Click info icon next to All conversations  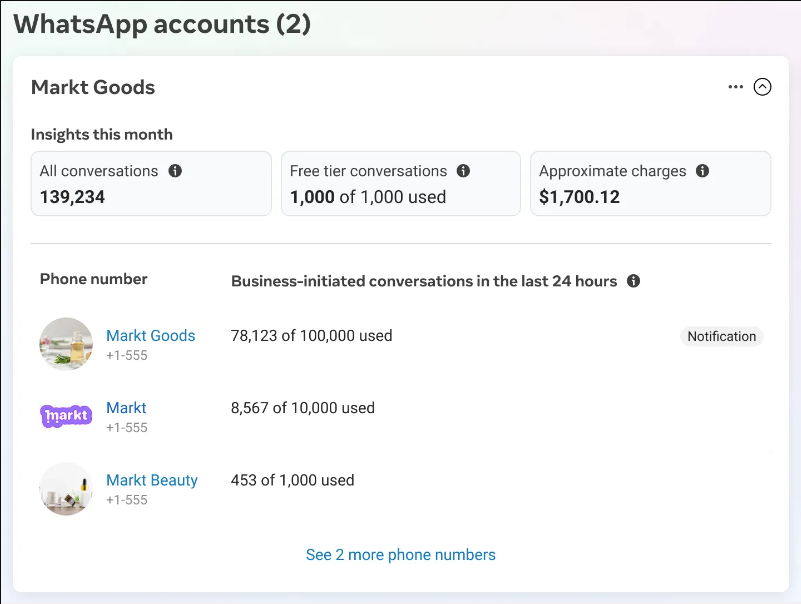[175, 171]
